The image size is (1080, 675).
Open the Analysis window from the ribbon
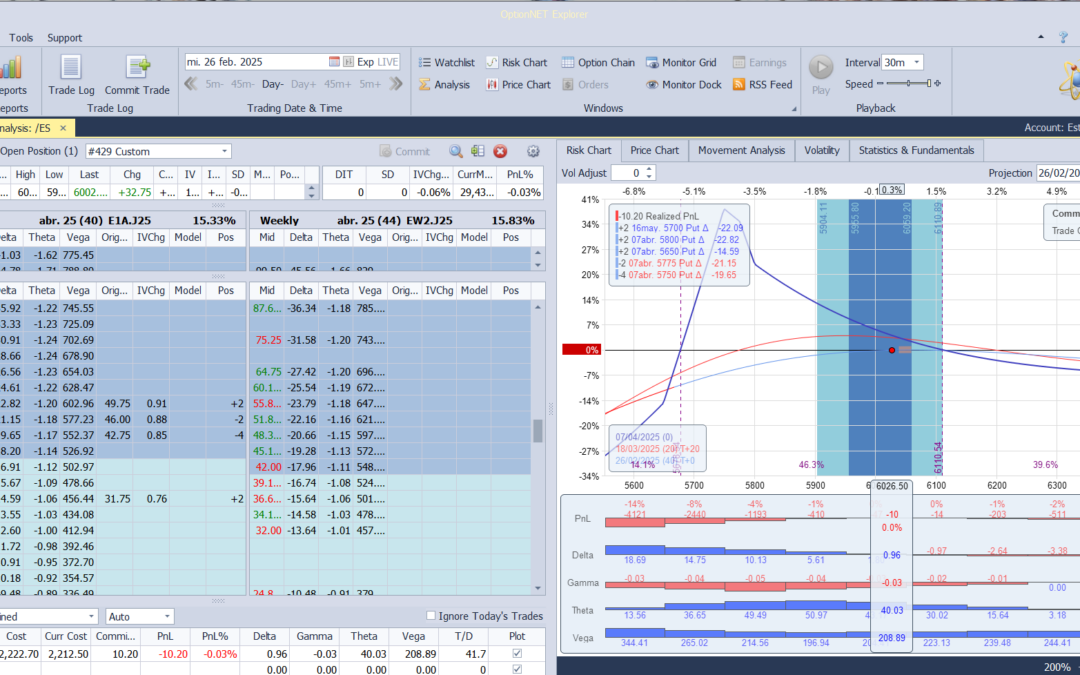tap(444, 85)
